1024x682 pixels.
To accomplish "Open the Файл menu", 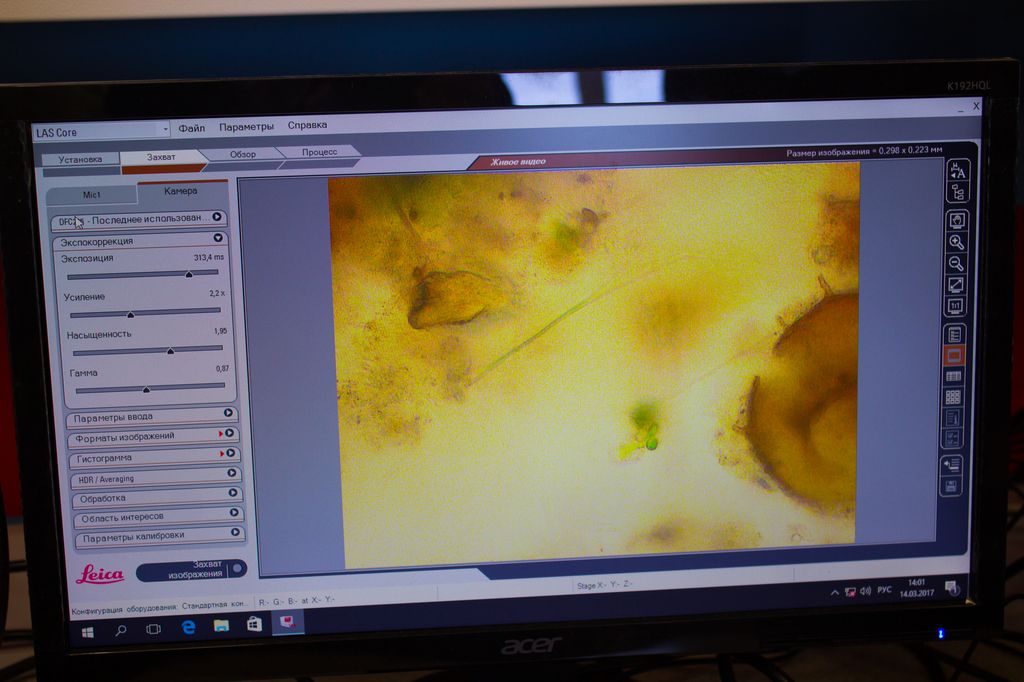I will click(192, 127).
